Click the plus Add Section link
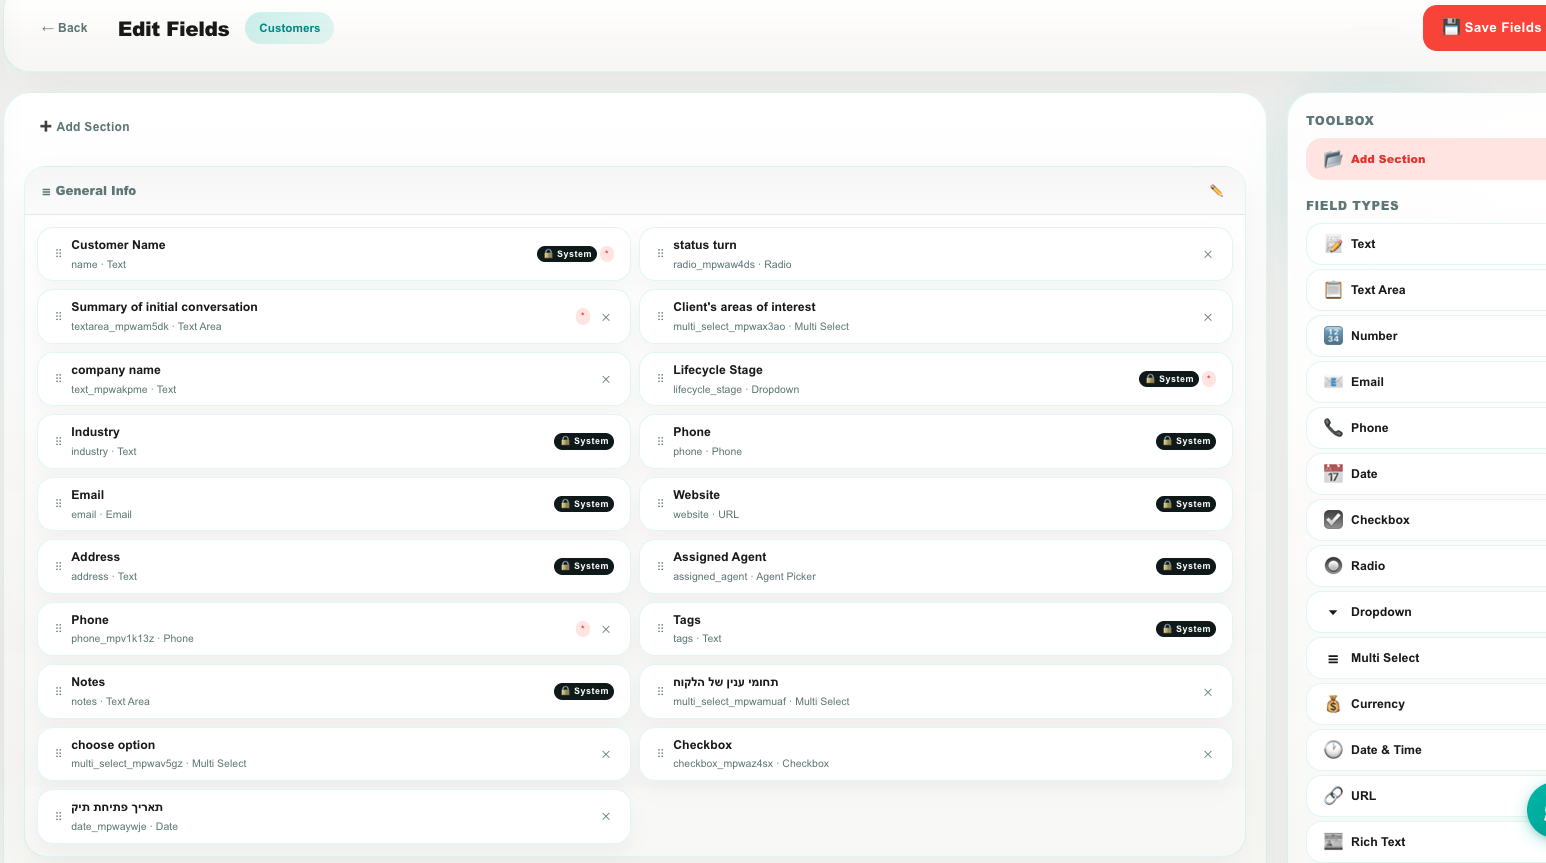This screenshot has width=1546, height=863. (85, 127)
